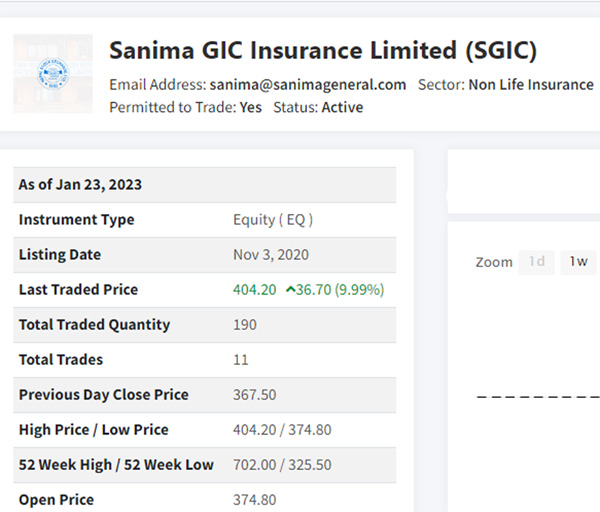The image size is (600, 512).
Task: Click the green price-up arrow icon
Action: (x=290, y=290)
